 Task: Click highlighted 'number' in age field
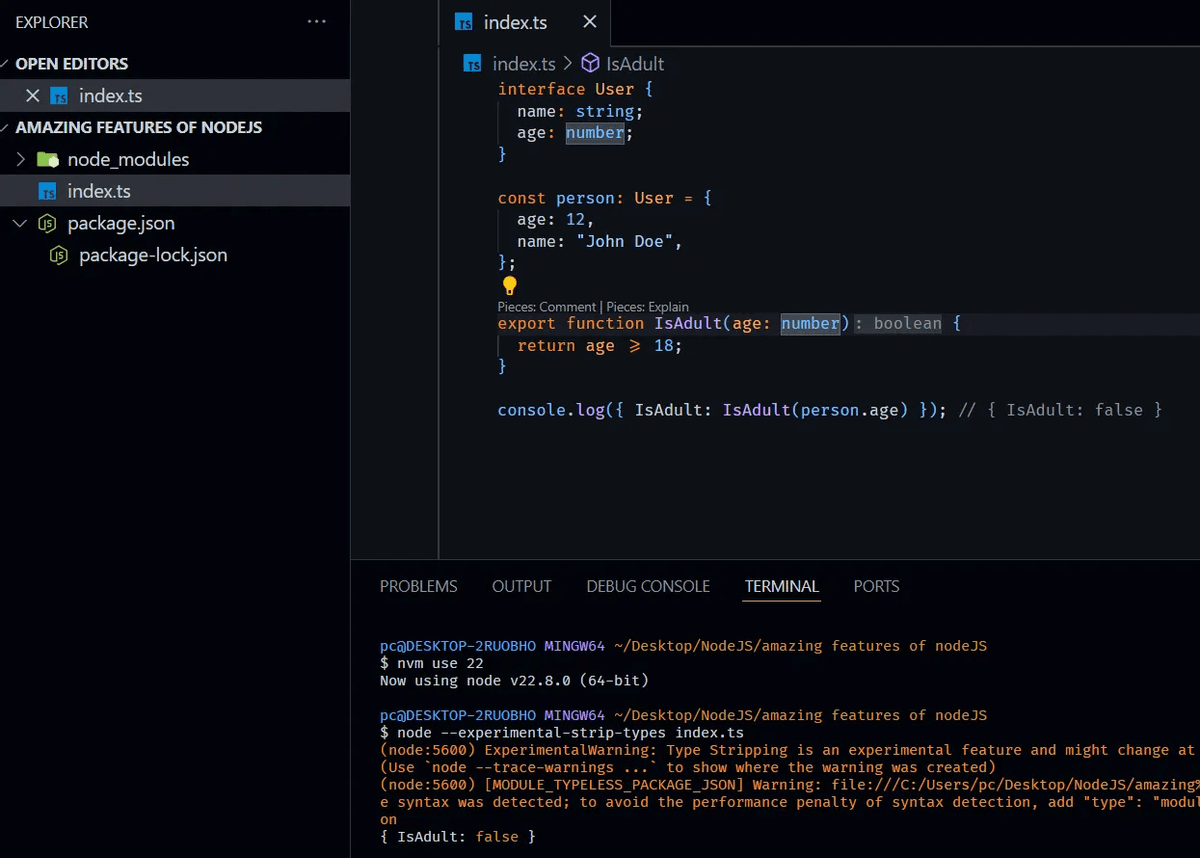click(595, 133)
